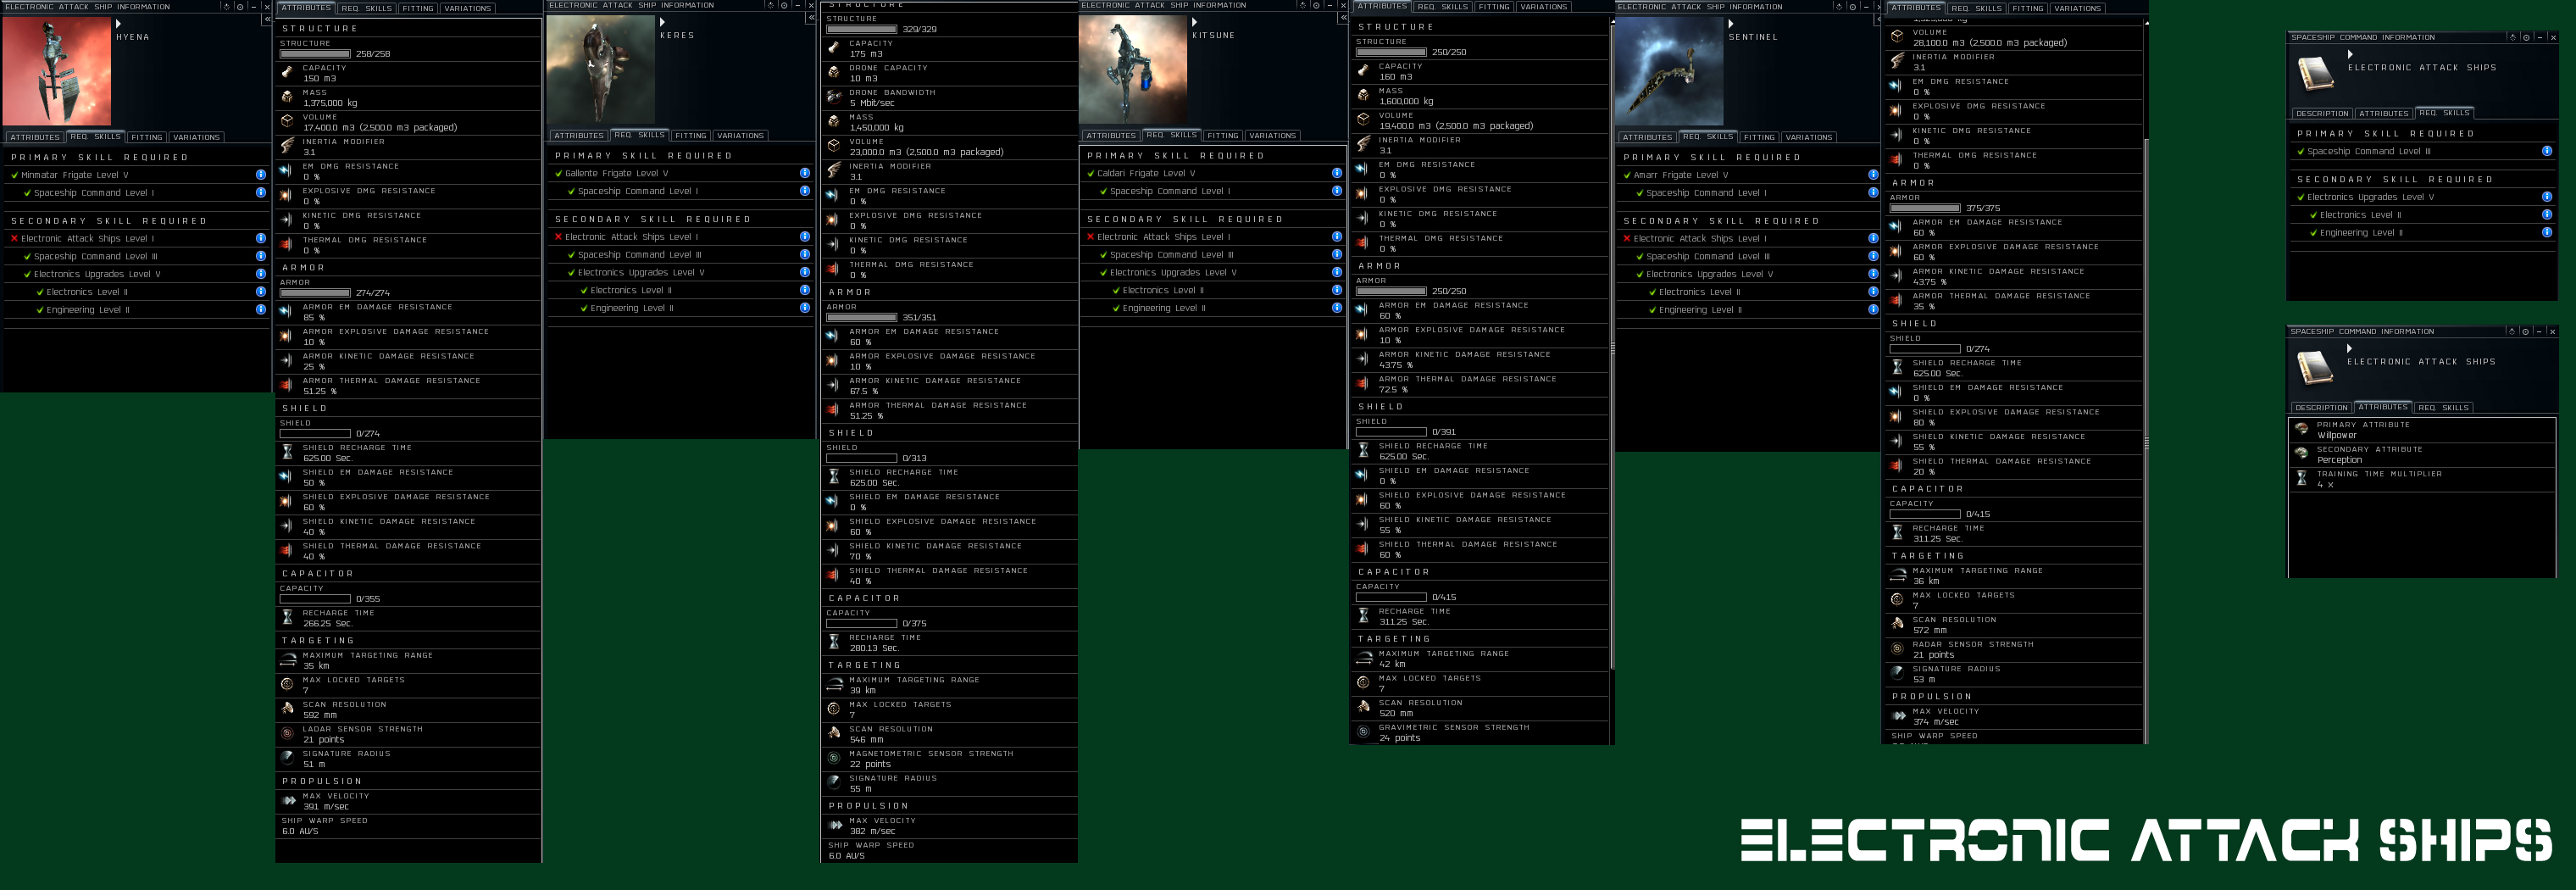
Task: Click the Secondary Attribute Perception brain icon
Action: tap(2301, 454)
